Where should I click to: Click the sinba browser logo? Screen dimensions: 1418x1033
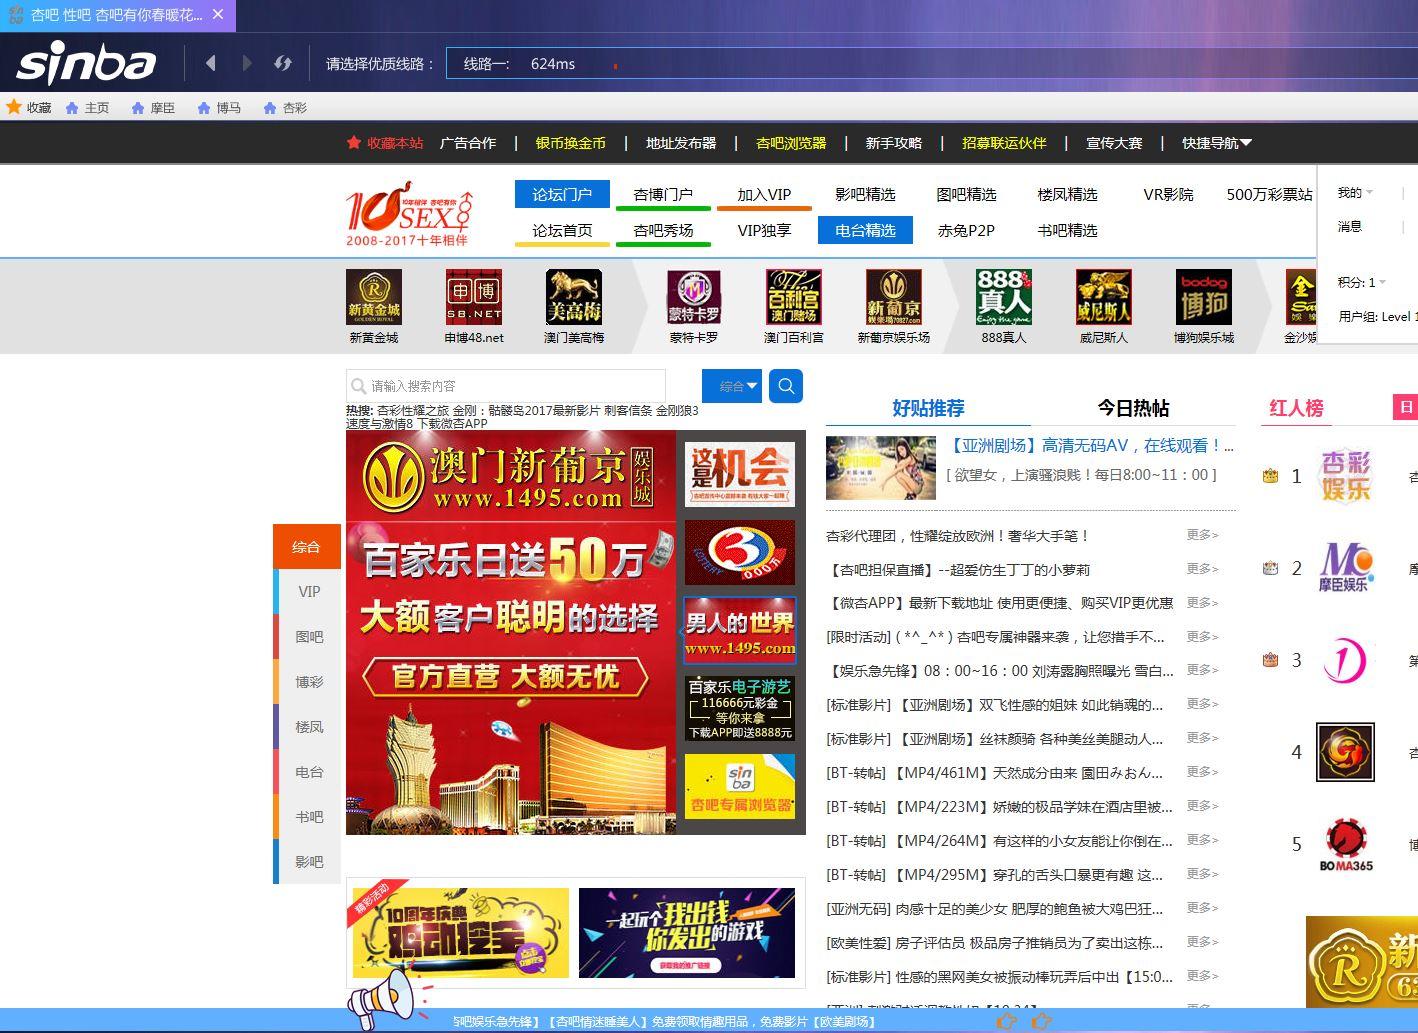[87, 63]
